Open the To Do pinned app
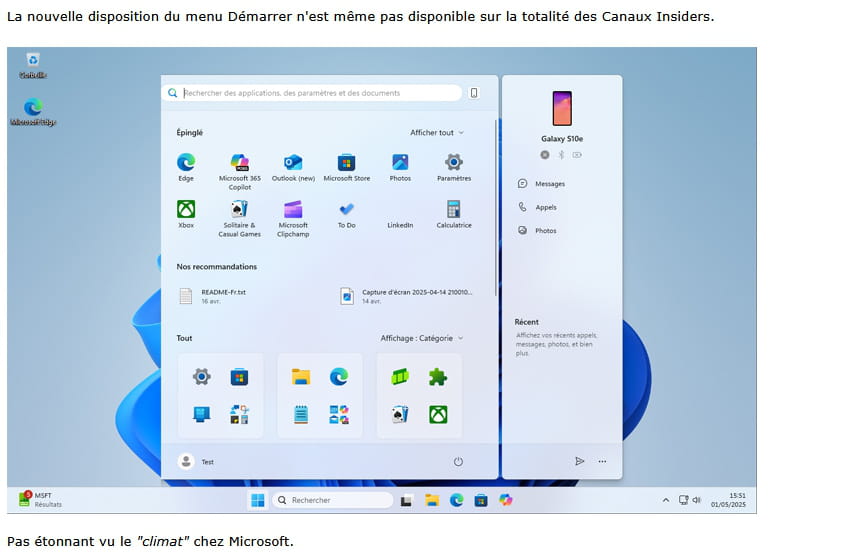848x553 pixels. click(347, 214)
